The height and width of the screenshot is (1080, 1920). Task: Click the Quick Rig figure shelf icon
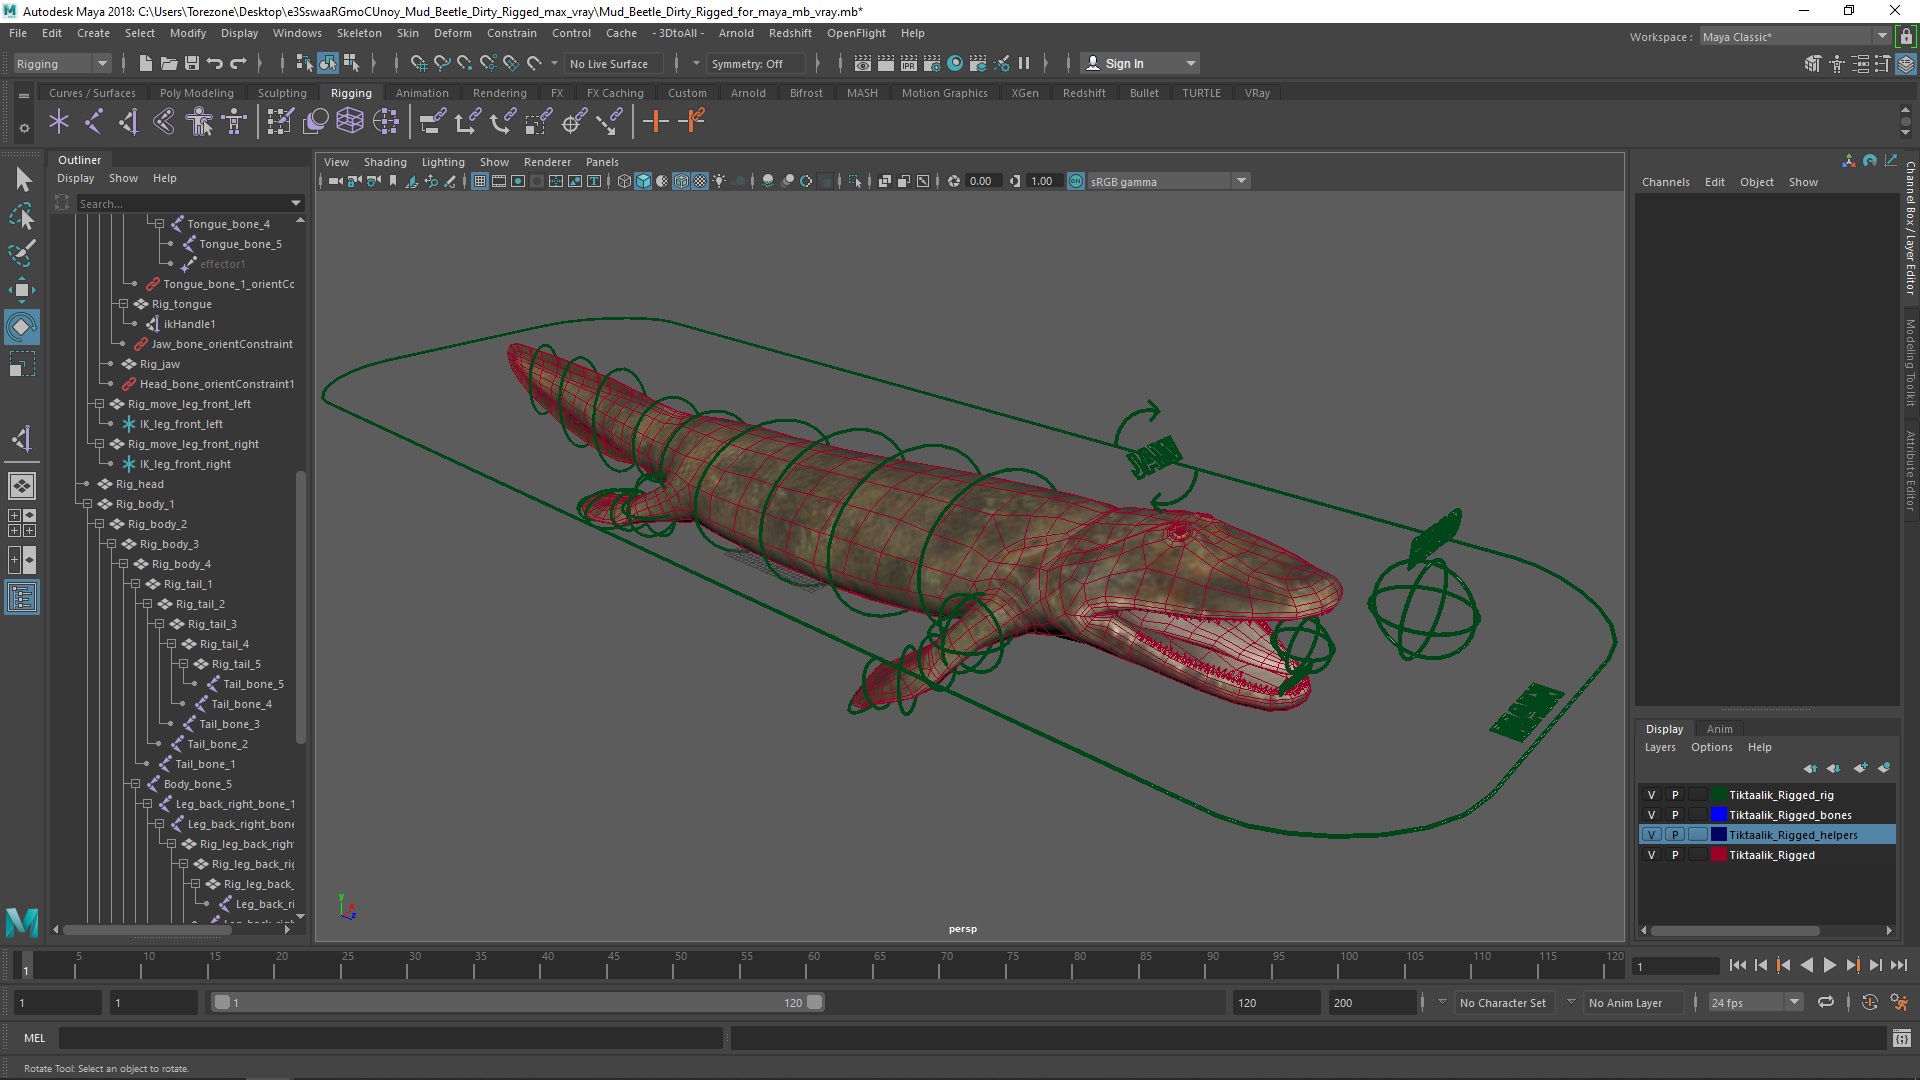tap(200, 122)
